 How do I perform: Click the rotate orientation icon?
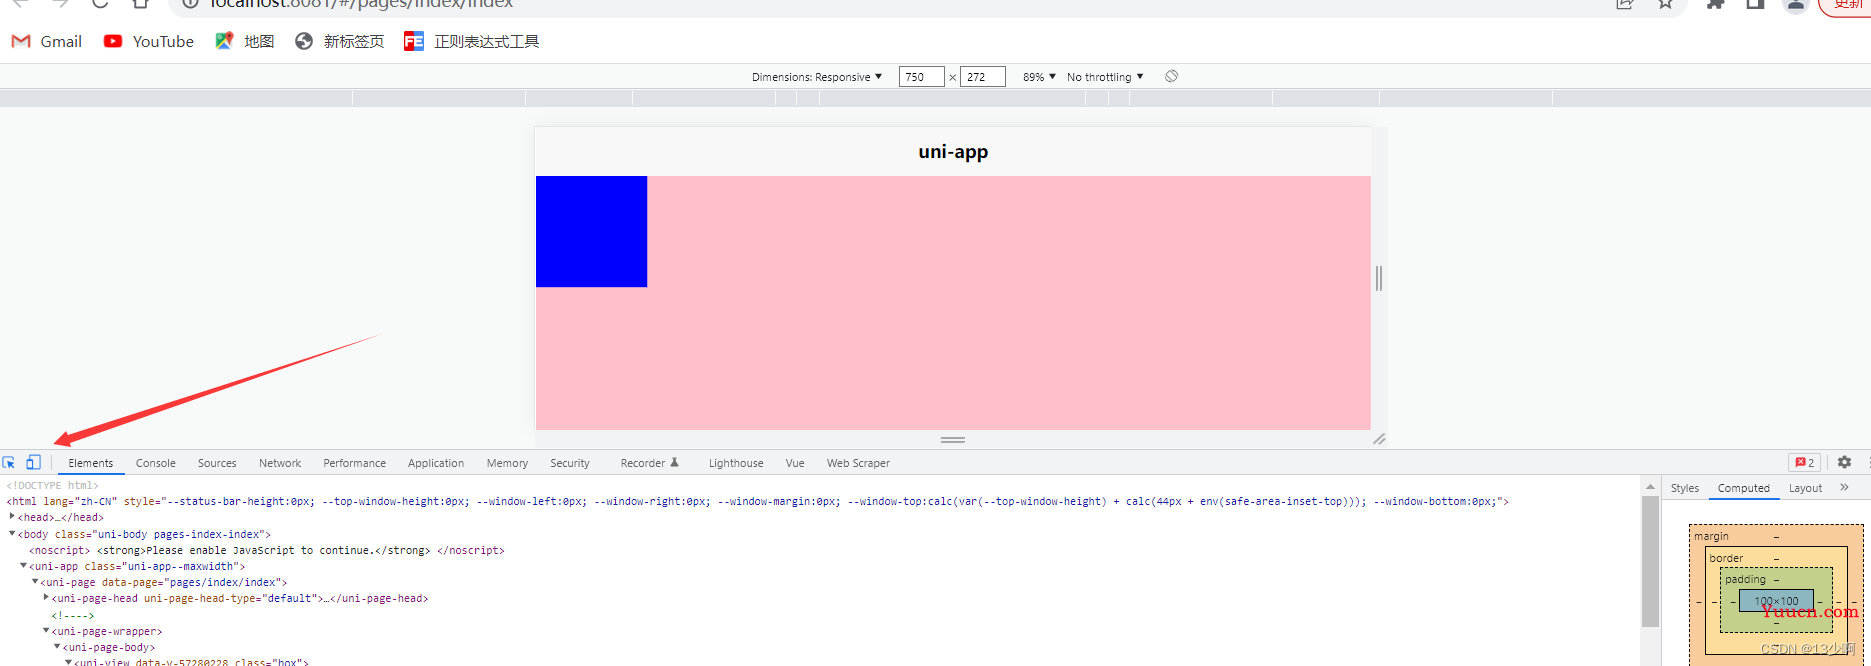(x=1171, y=76)
